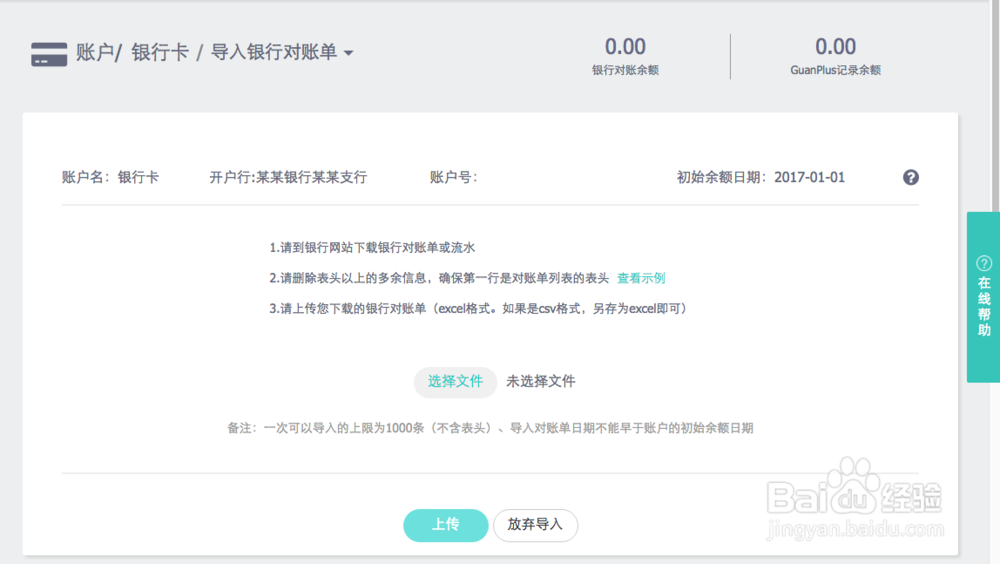The image size is (1000, 564).
Task: Open 银行卡 in the breadcrumb path
Action: click(x=160, y=53)
